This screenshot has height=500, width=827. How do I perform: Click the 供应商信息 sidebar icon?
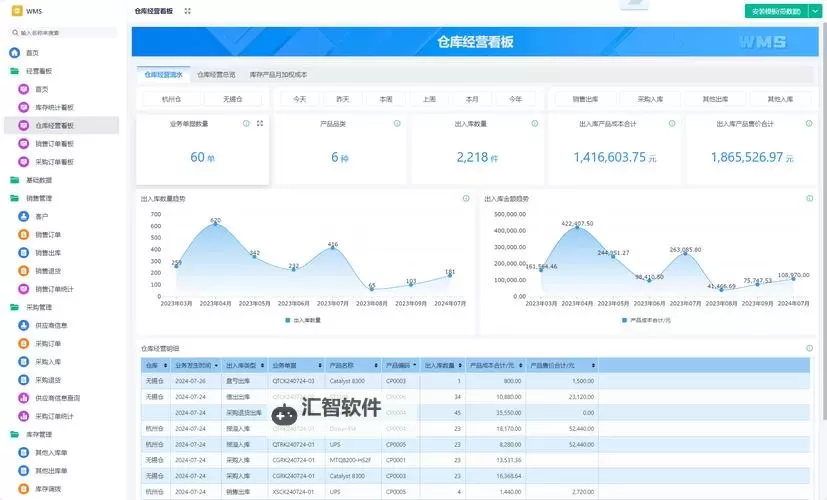click(x=24, y=325)
